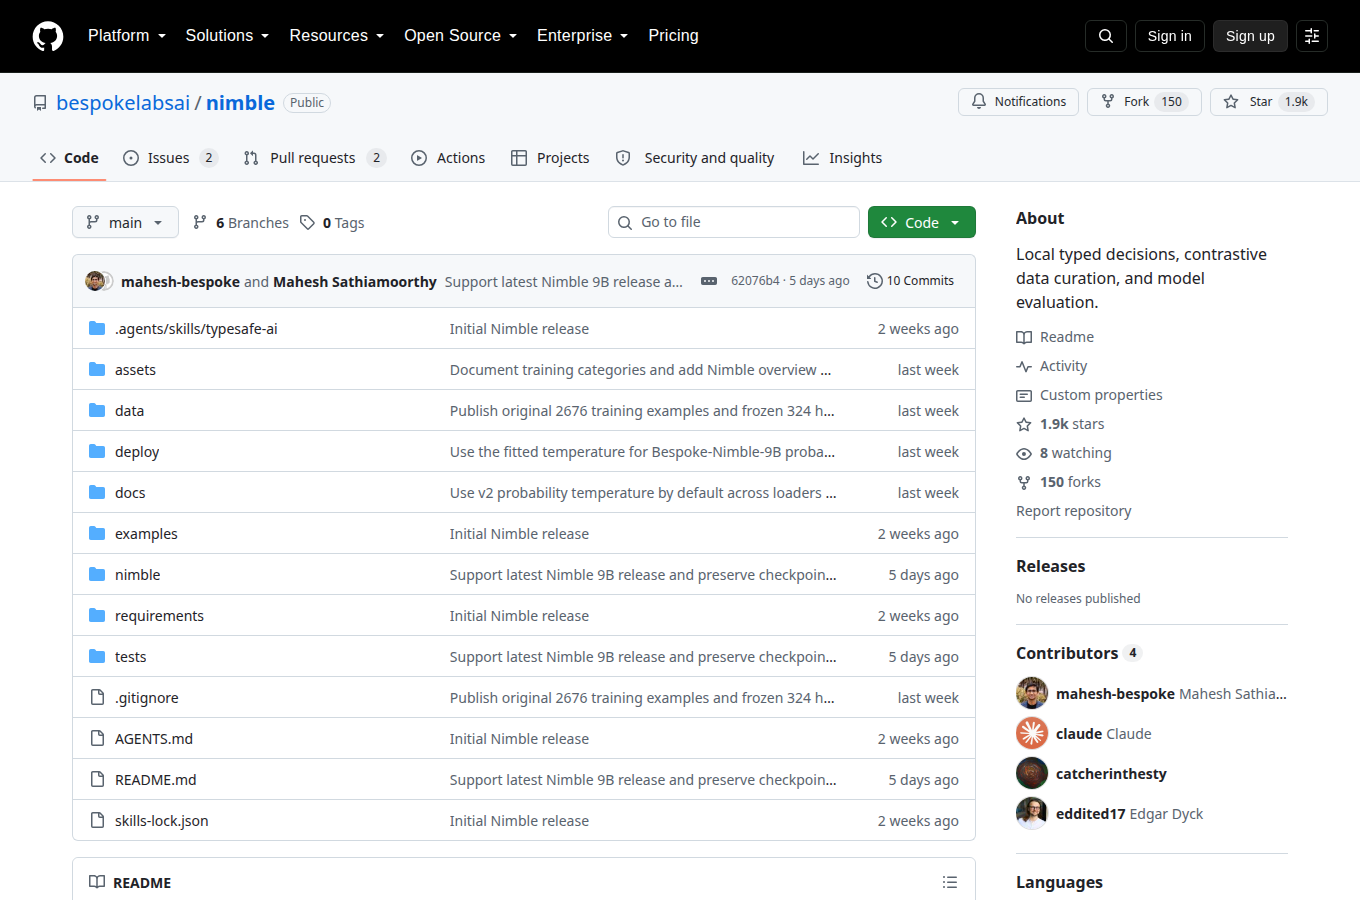Click the GitHub logo icon
The image size is (1360, 900).
pyautogui.click(x=48, y=36)
